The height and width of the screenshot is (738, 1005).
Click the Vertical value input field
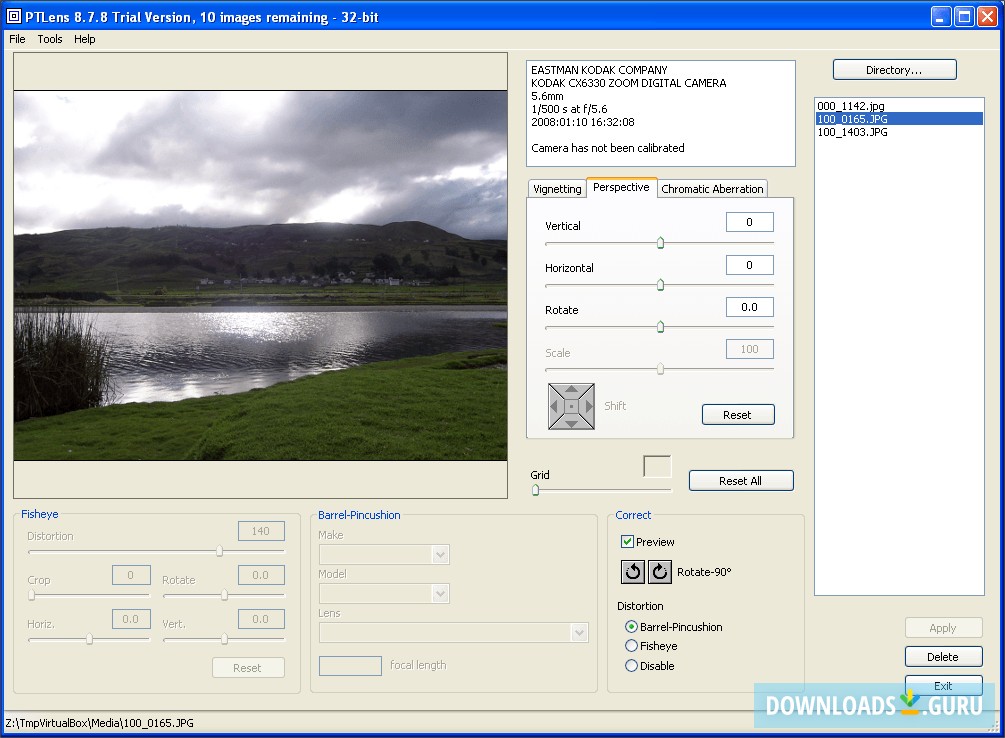coord(749,222)
